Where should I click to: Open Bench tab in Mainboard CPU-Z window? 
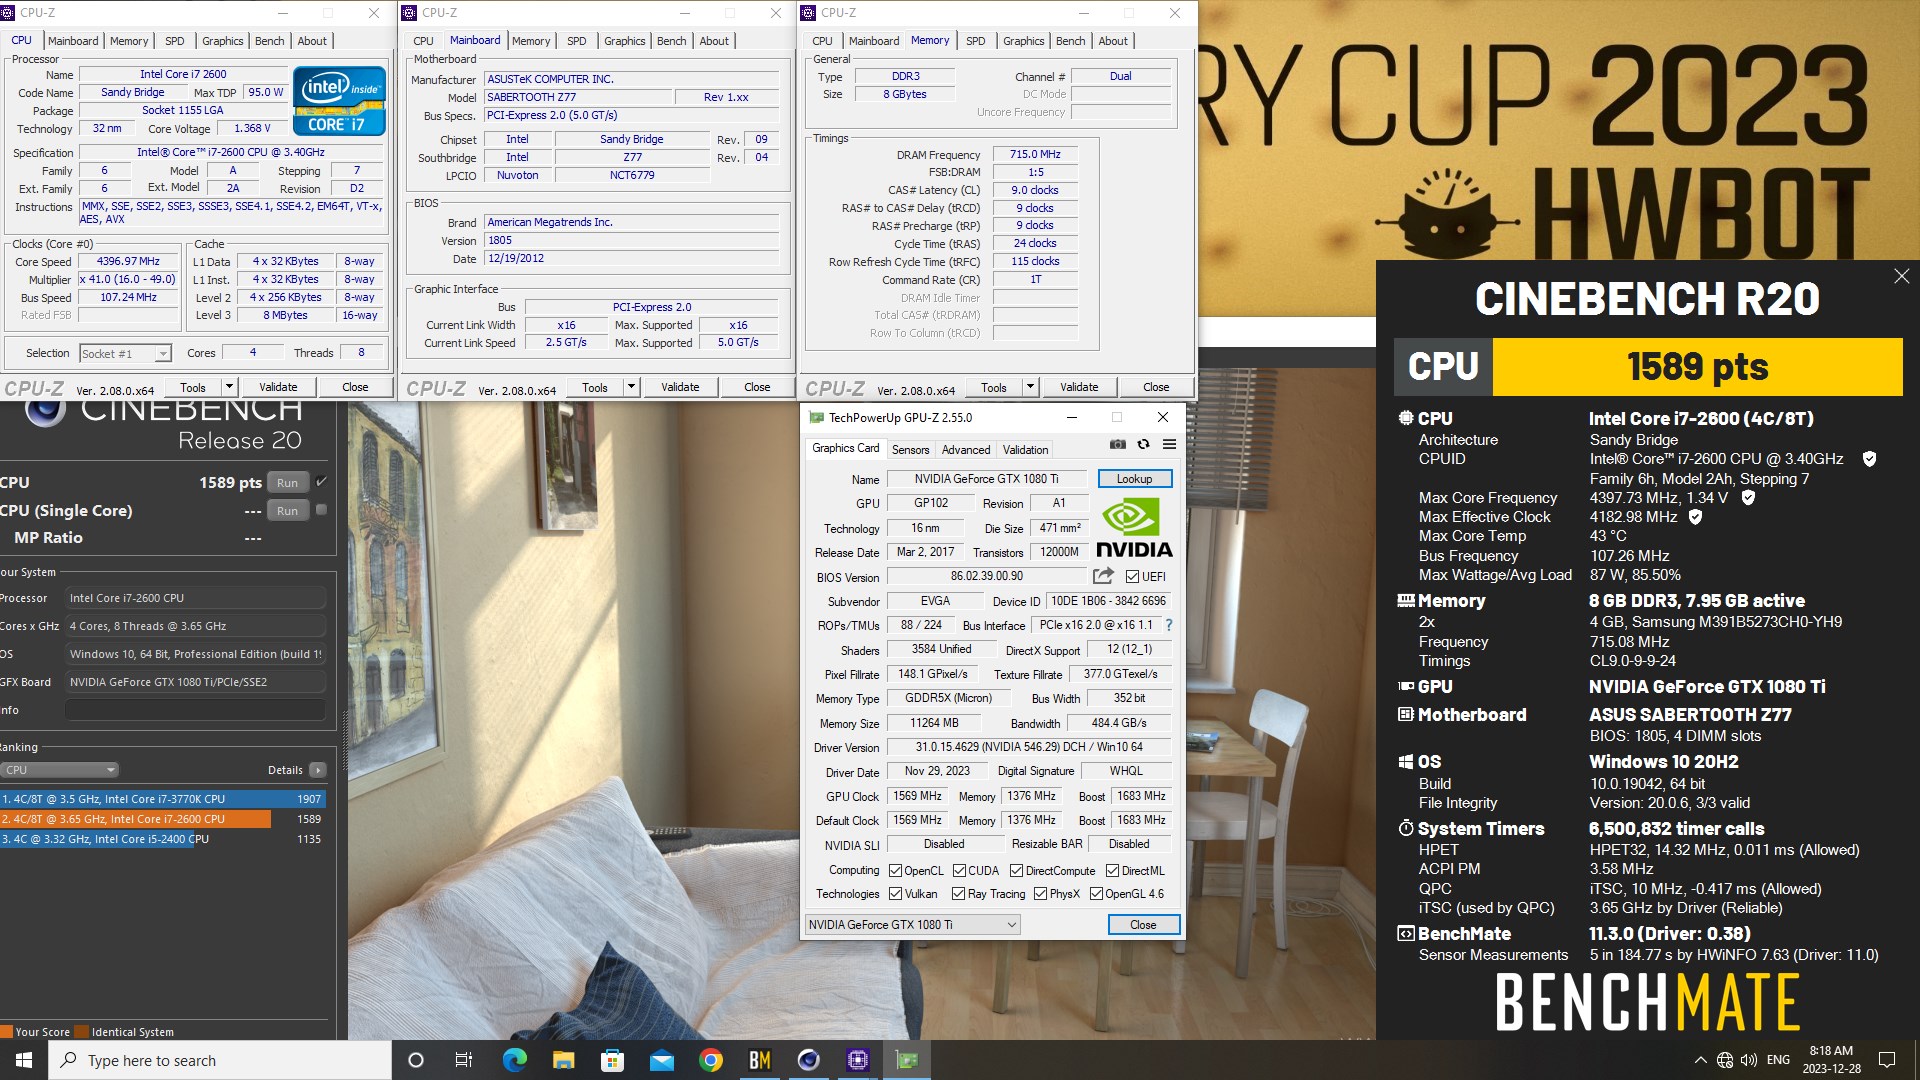672,41
